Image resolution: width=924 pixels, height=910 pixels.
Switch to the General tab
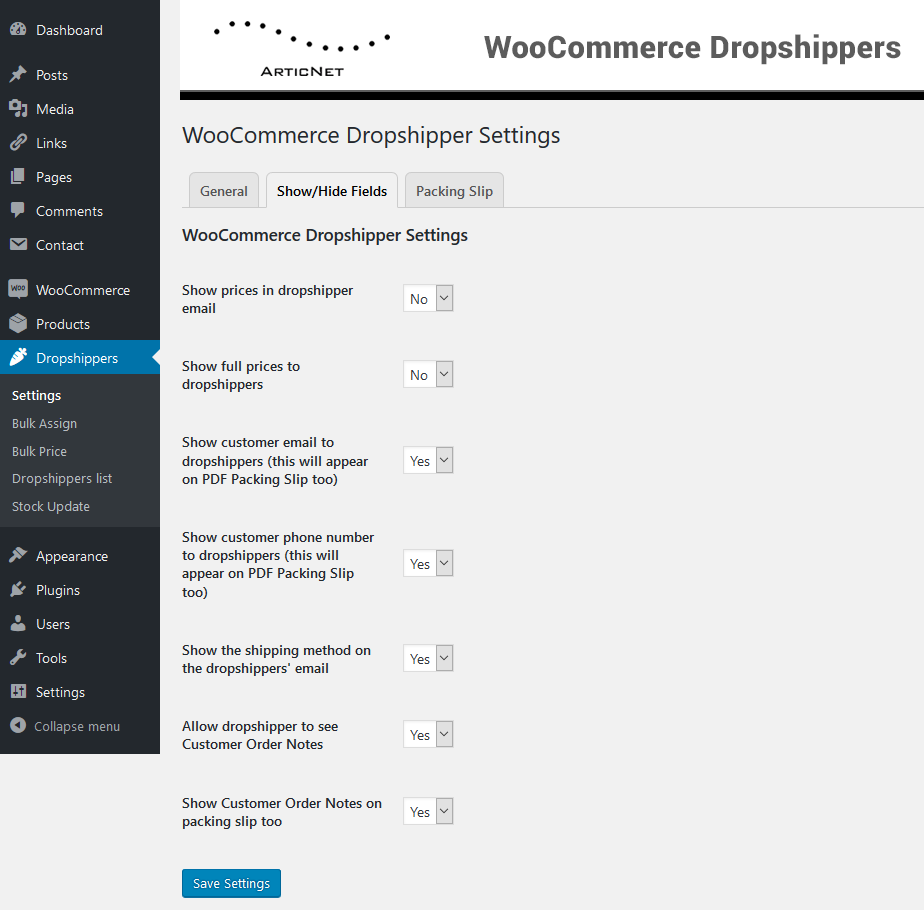[224, 190]
